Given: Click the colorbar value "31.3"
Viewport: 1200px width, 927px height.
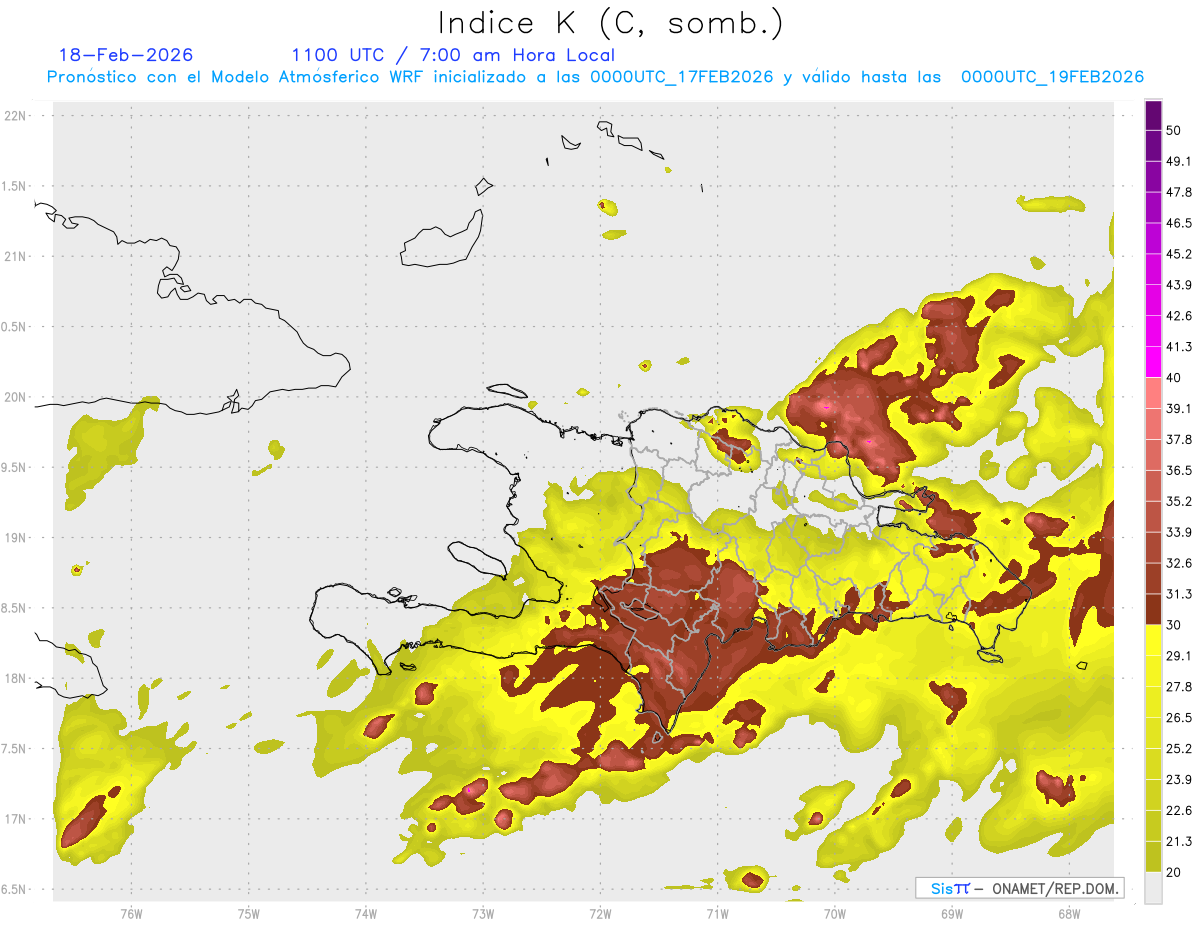Looking at the screenshot, I should point(1179,594).
